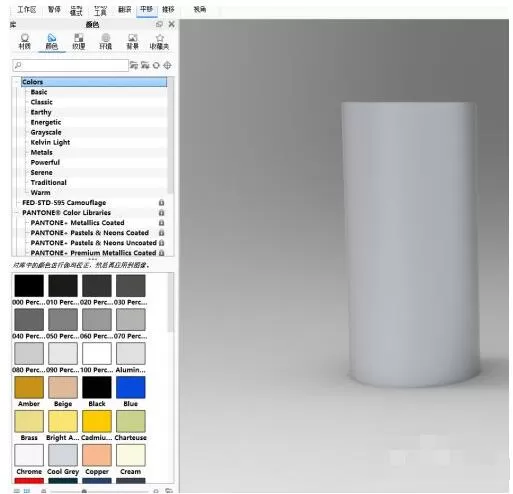Pick the Brass color swatch
The width and height of the screenshot is (513, 494).
(x=29, y=421)
